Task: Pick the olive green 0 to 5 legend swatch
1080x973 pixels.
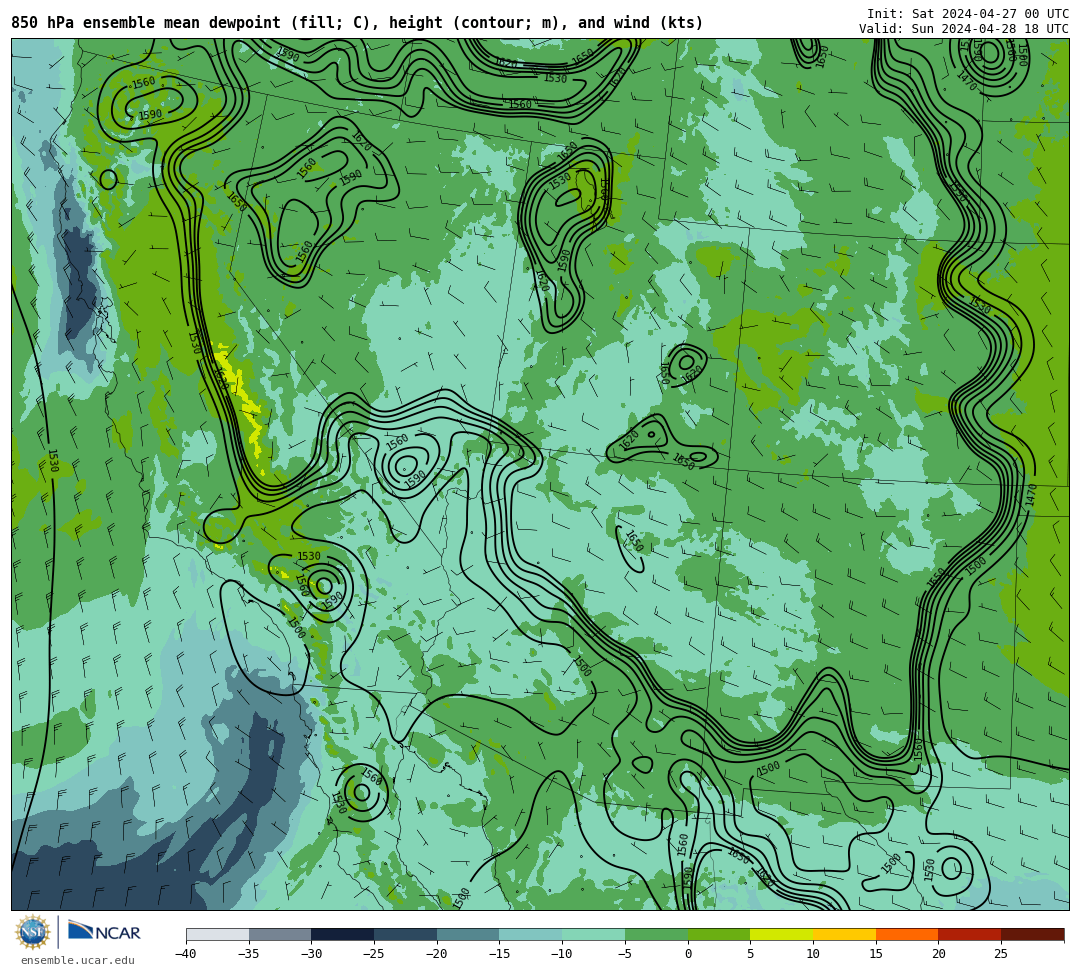Action: [718, 934]
